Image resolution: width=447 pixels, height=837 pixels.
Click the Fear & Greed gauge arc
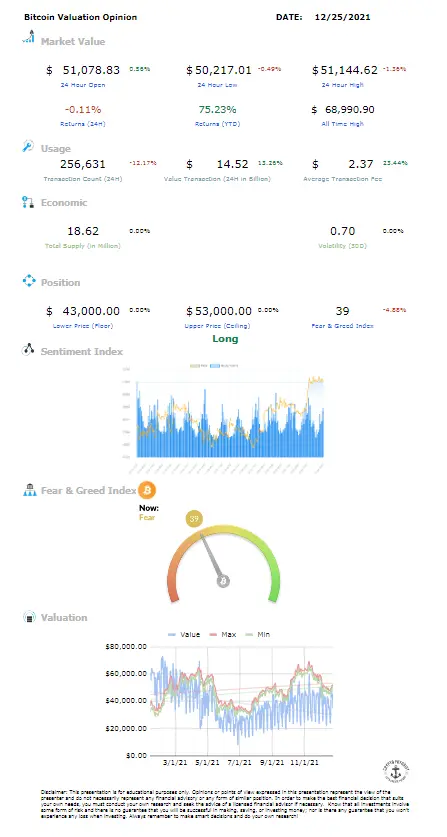pyautogui.click(x=223, y=563)
